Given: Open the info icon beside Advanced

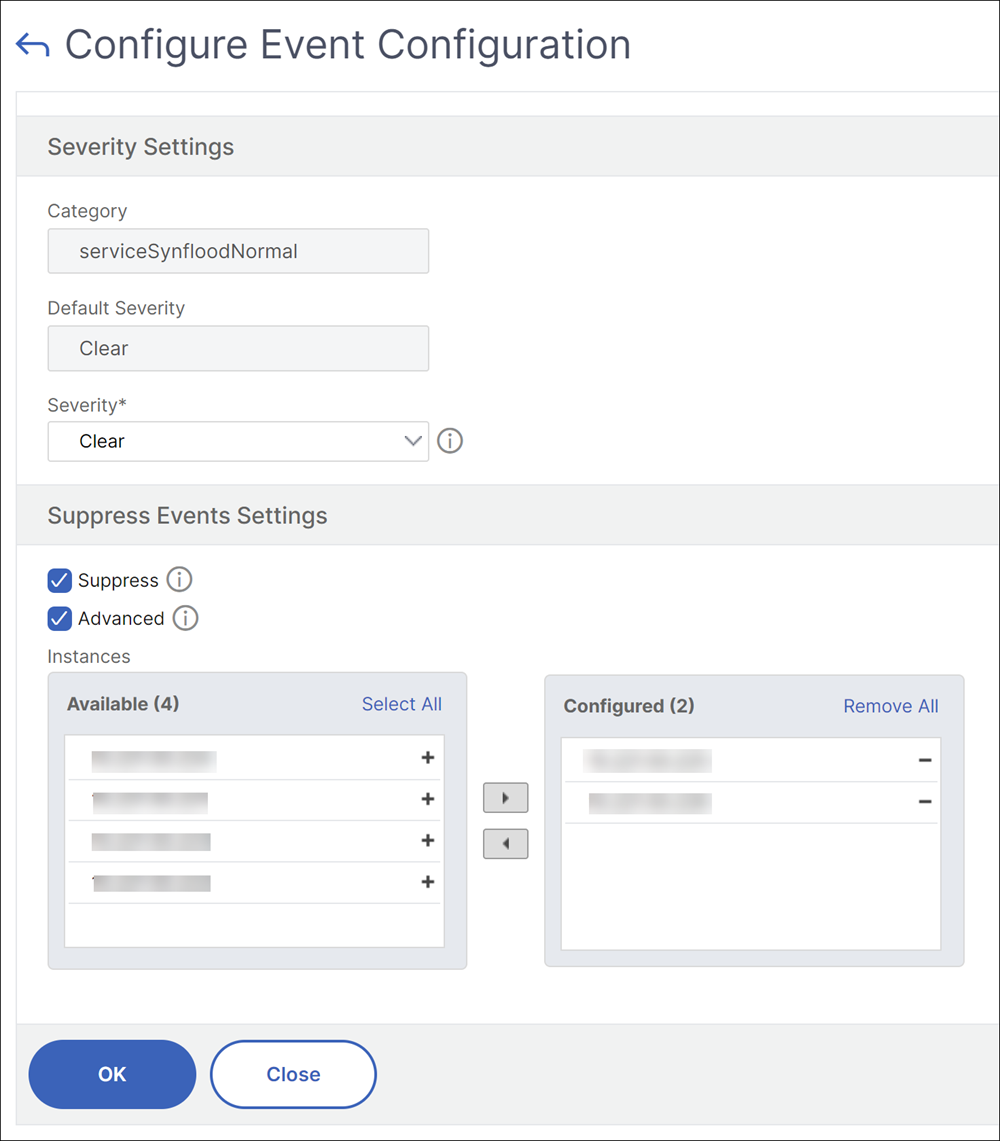Looking at the screenshot, I should (185, 619).
